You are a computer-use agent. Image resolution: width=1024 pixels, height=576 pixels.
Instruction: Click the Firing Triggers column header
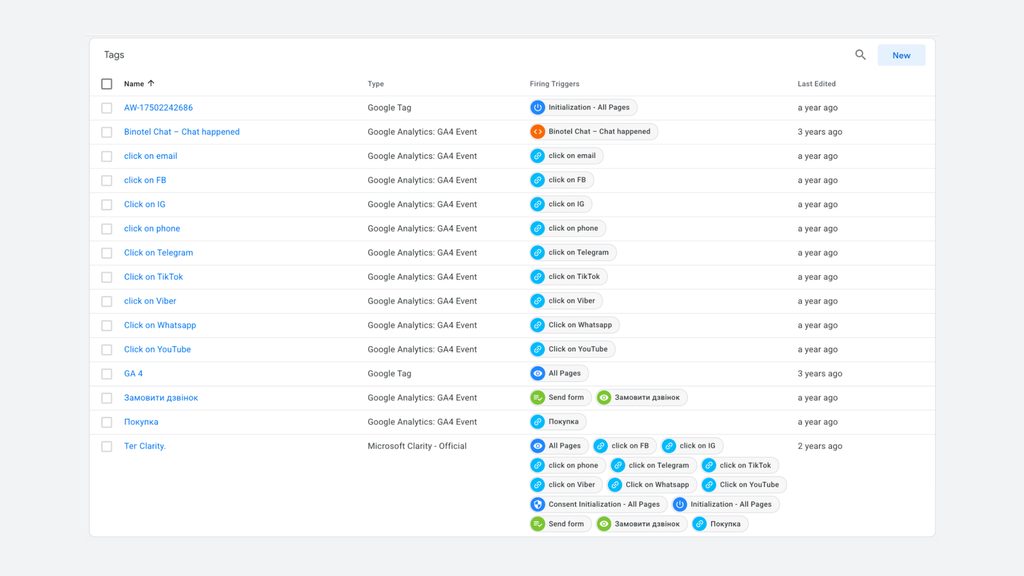coord(554,84)
